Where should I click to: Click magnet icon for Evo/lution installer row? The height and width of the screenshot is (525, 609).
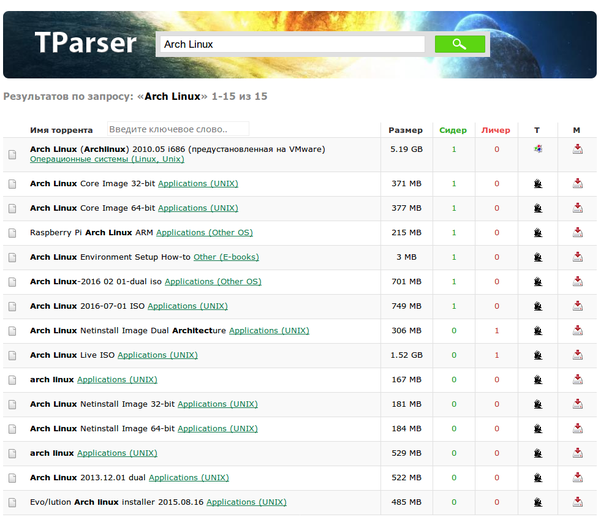coord(578,501)
